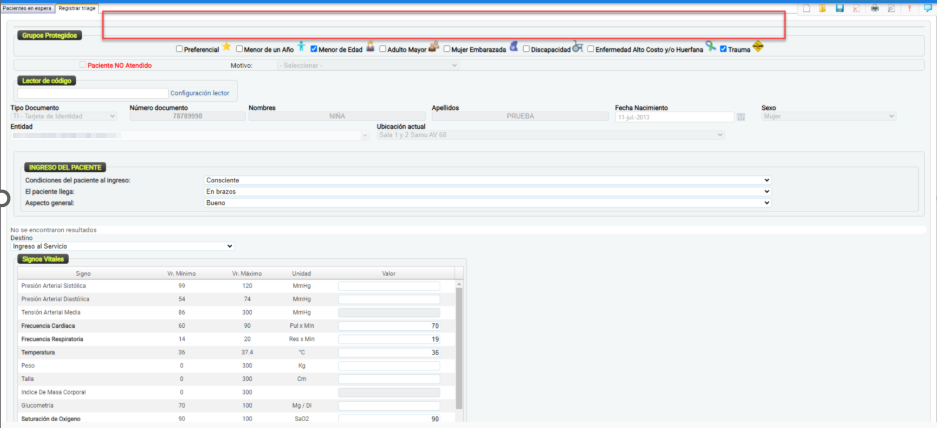Open the blue chat bubble icon

click(x=928, y=8)
